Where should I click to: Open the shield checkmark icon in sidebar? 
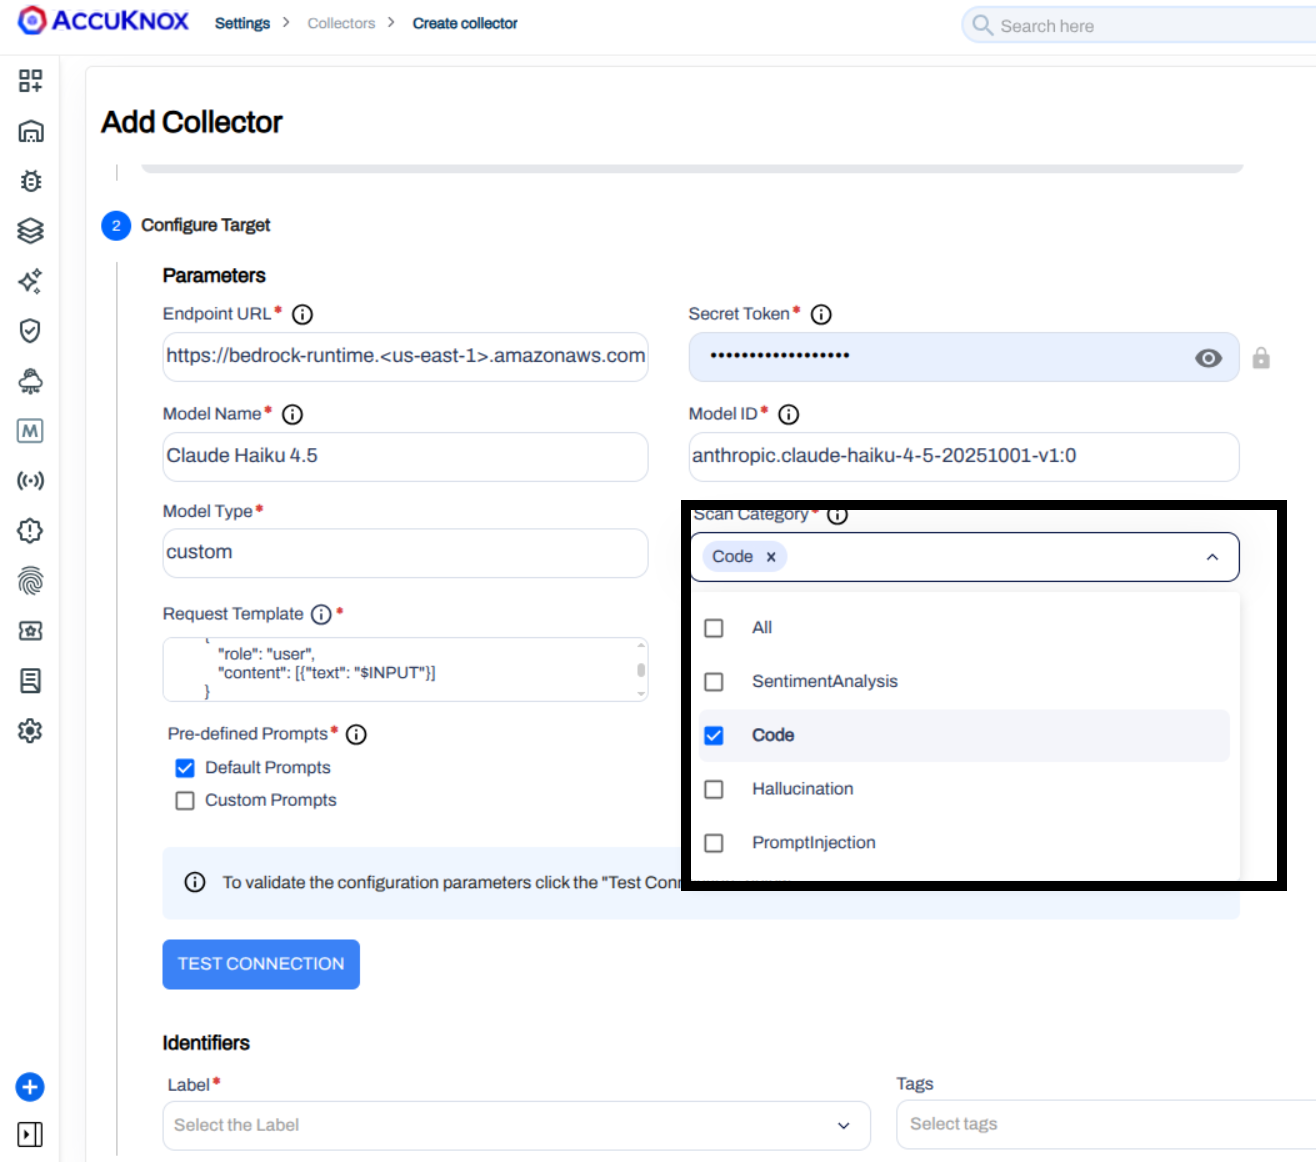tap(30, 331)
